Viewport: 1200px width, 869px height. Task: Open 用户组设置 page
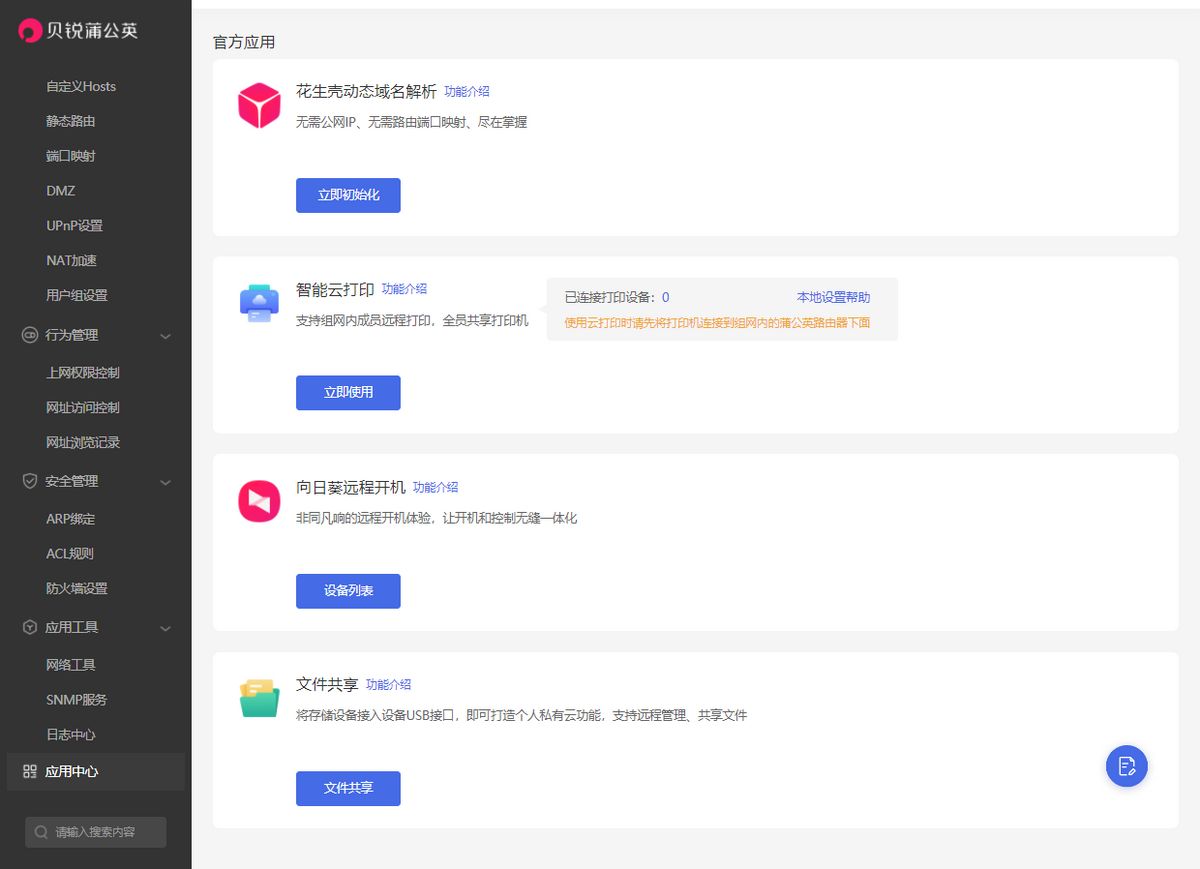tap(76, 295)
